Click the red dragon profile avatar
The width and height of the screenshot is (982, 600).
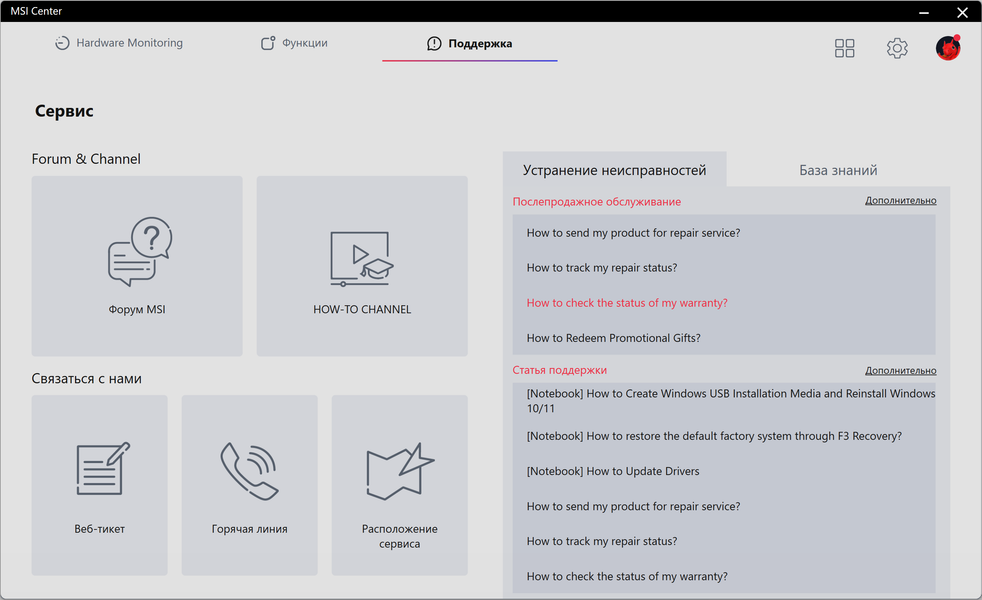[x=948, y=48]
